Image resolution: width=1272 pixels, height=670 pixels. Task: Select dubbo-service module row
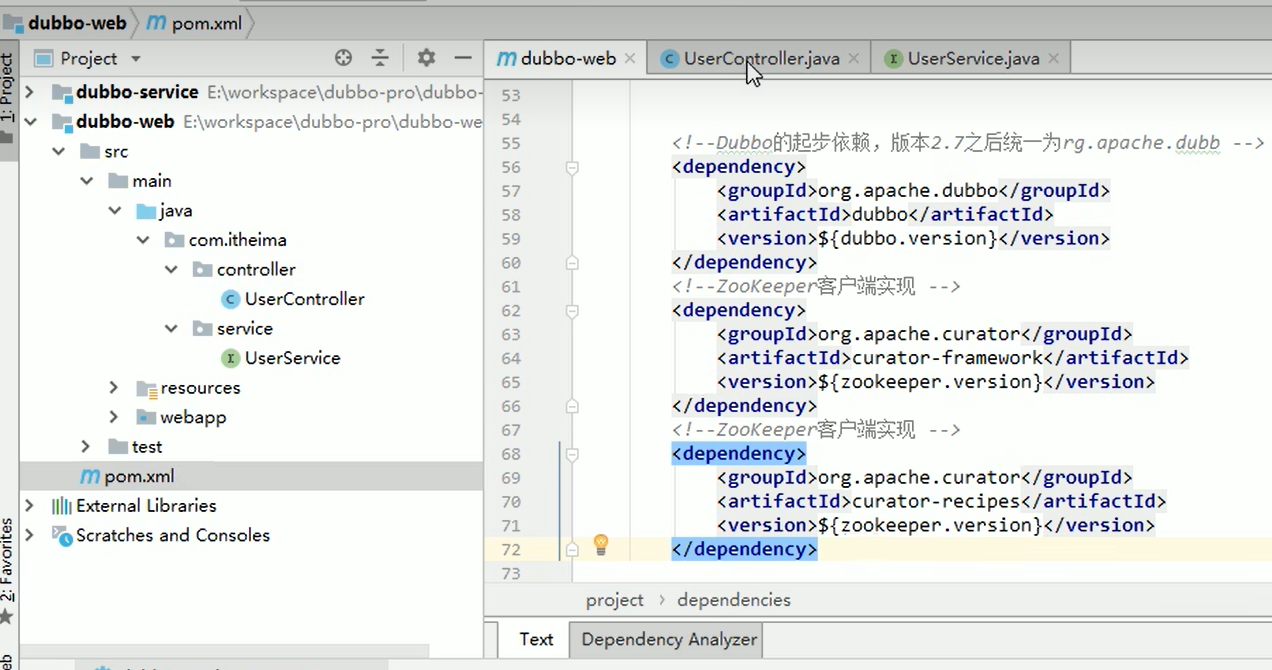(x=250, y=92)
